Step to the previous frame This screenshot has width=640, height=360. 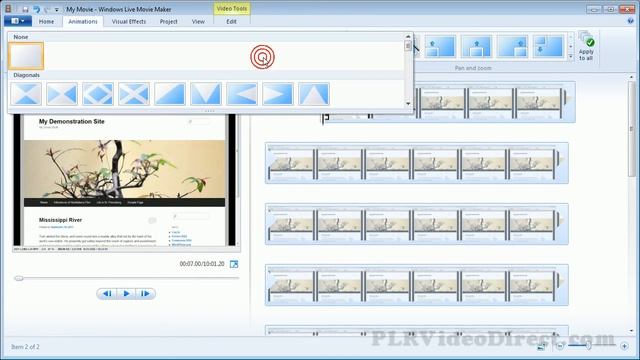pos(107,293)
